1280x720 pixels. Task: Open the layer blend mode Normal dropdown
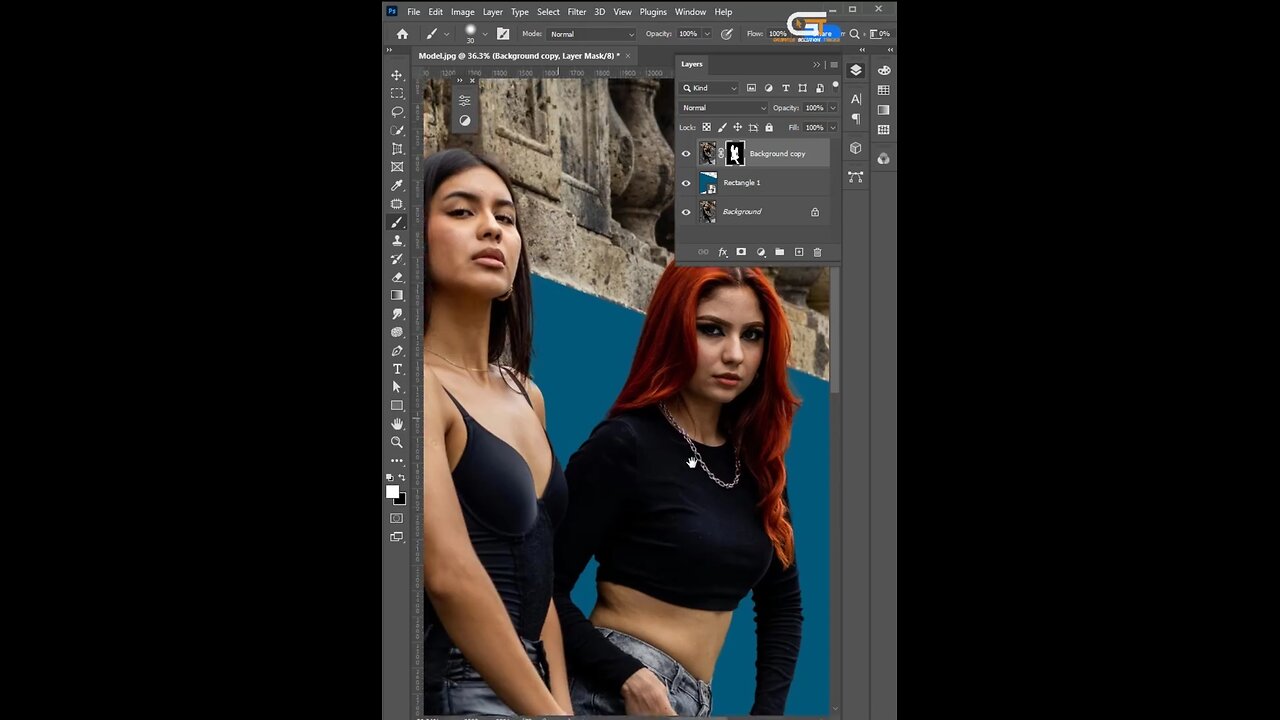pos(724,108)
